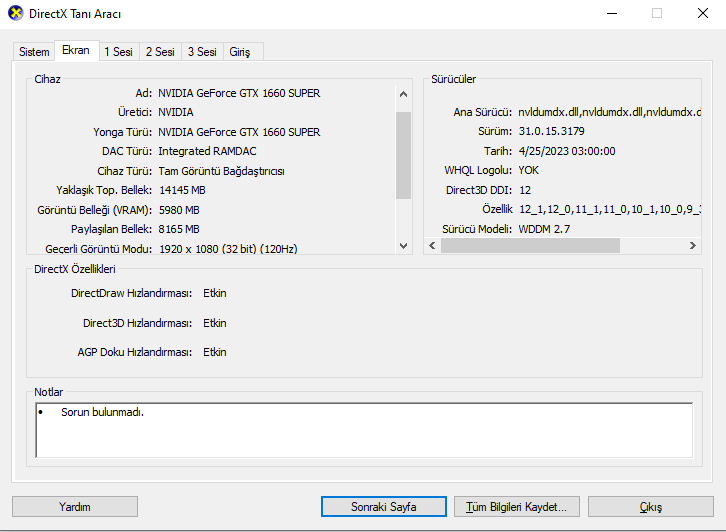Click the Cihaz list scroll up arrow
This screenshot has height=532, width=726.
403,94
